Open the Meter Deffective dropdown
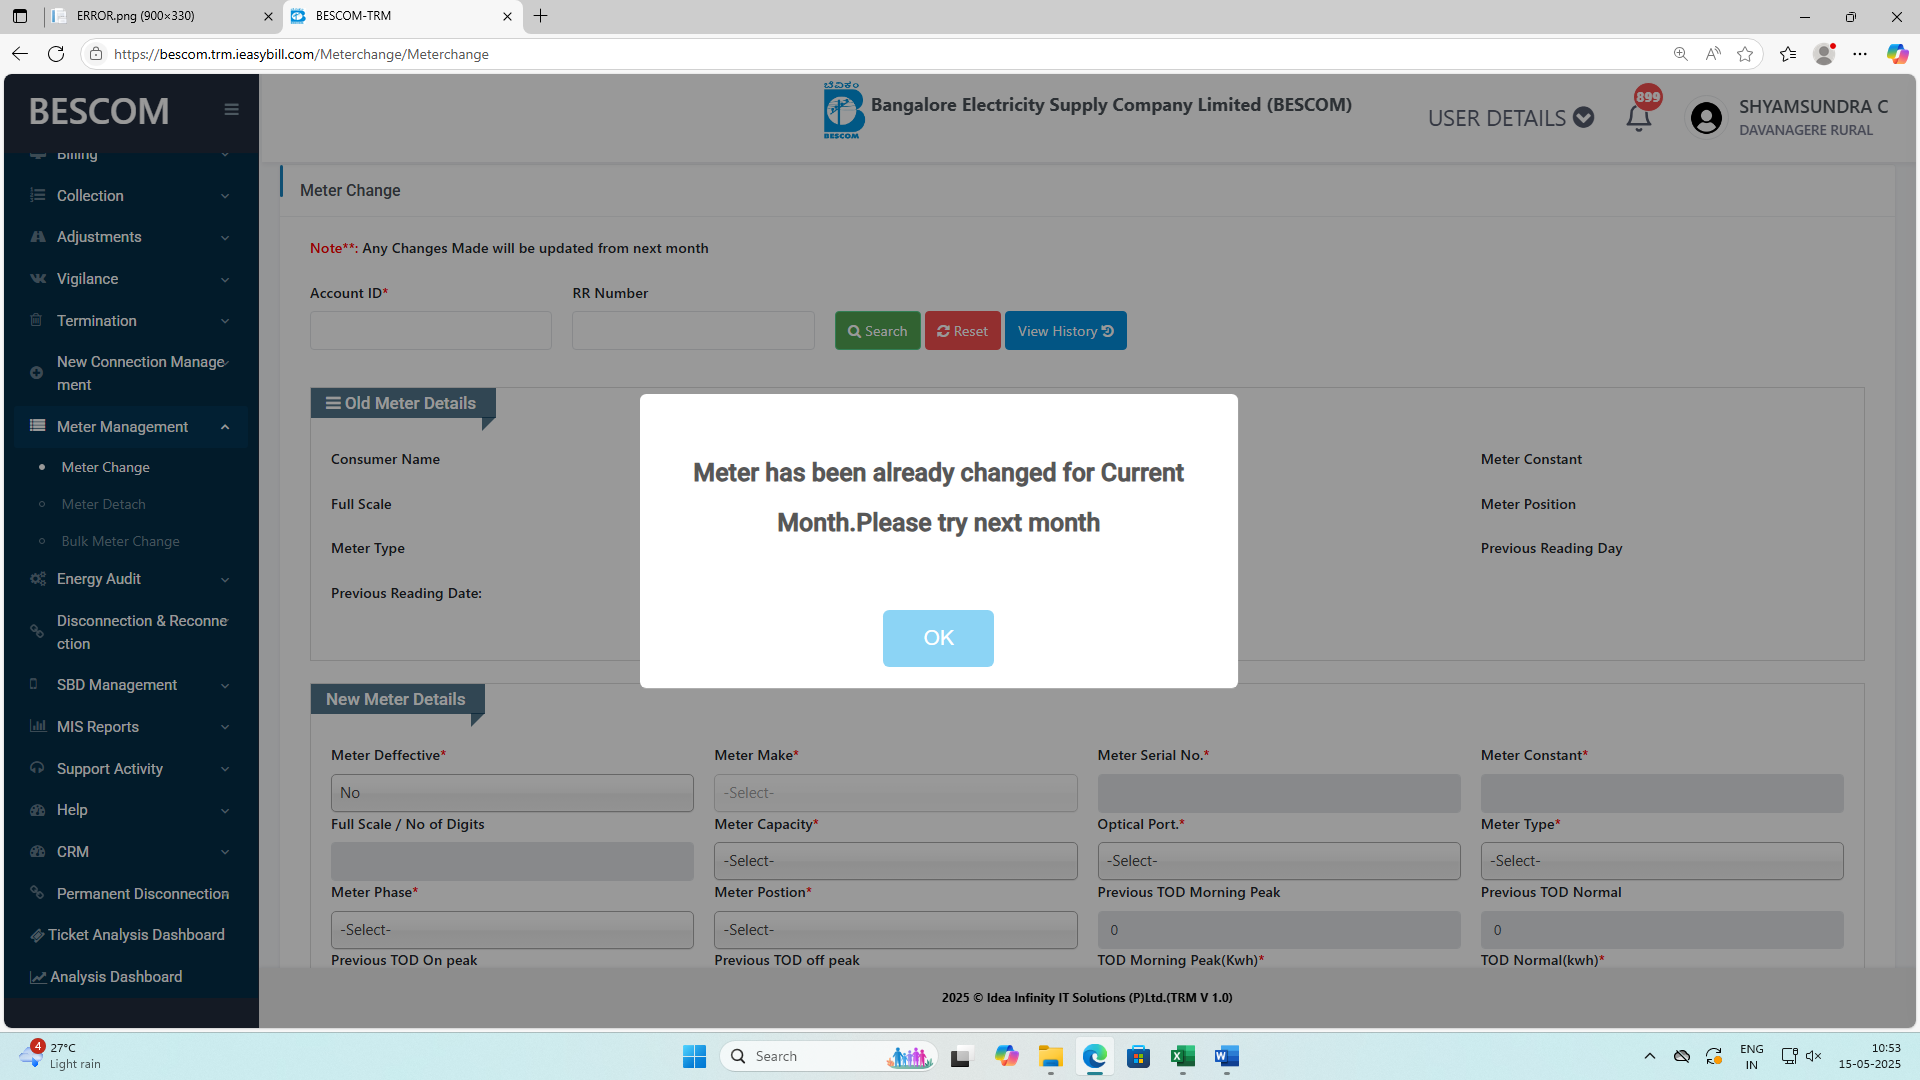The height and width of the screenshot is (1080, 1920). pyautogui.click(x=512, y=793)
